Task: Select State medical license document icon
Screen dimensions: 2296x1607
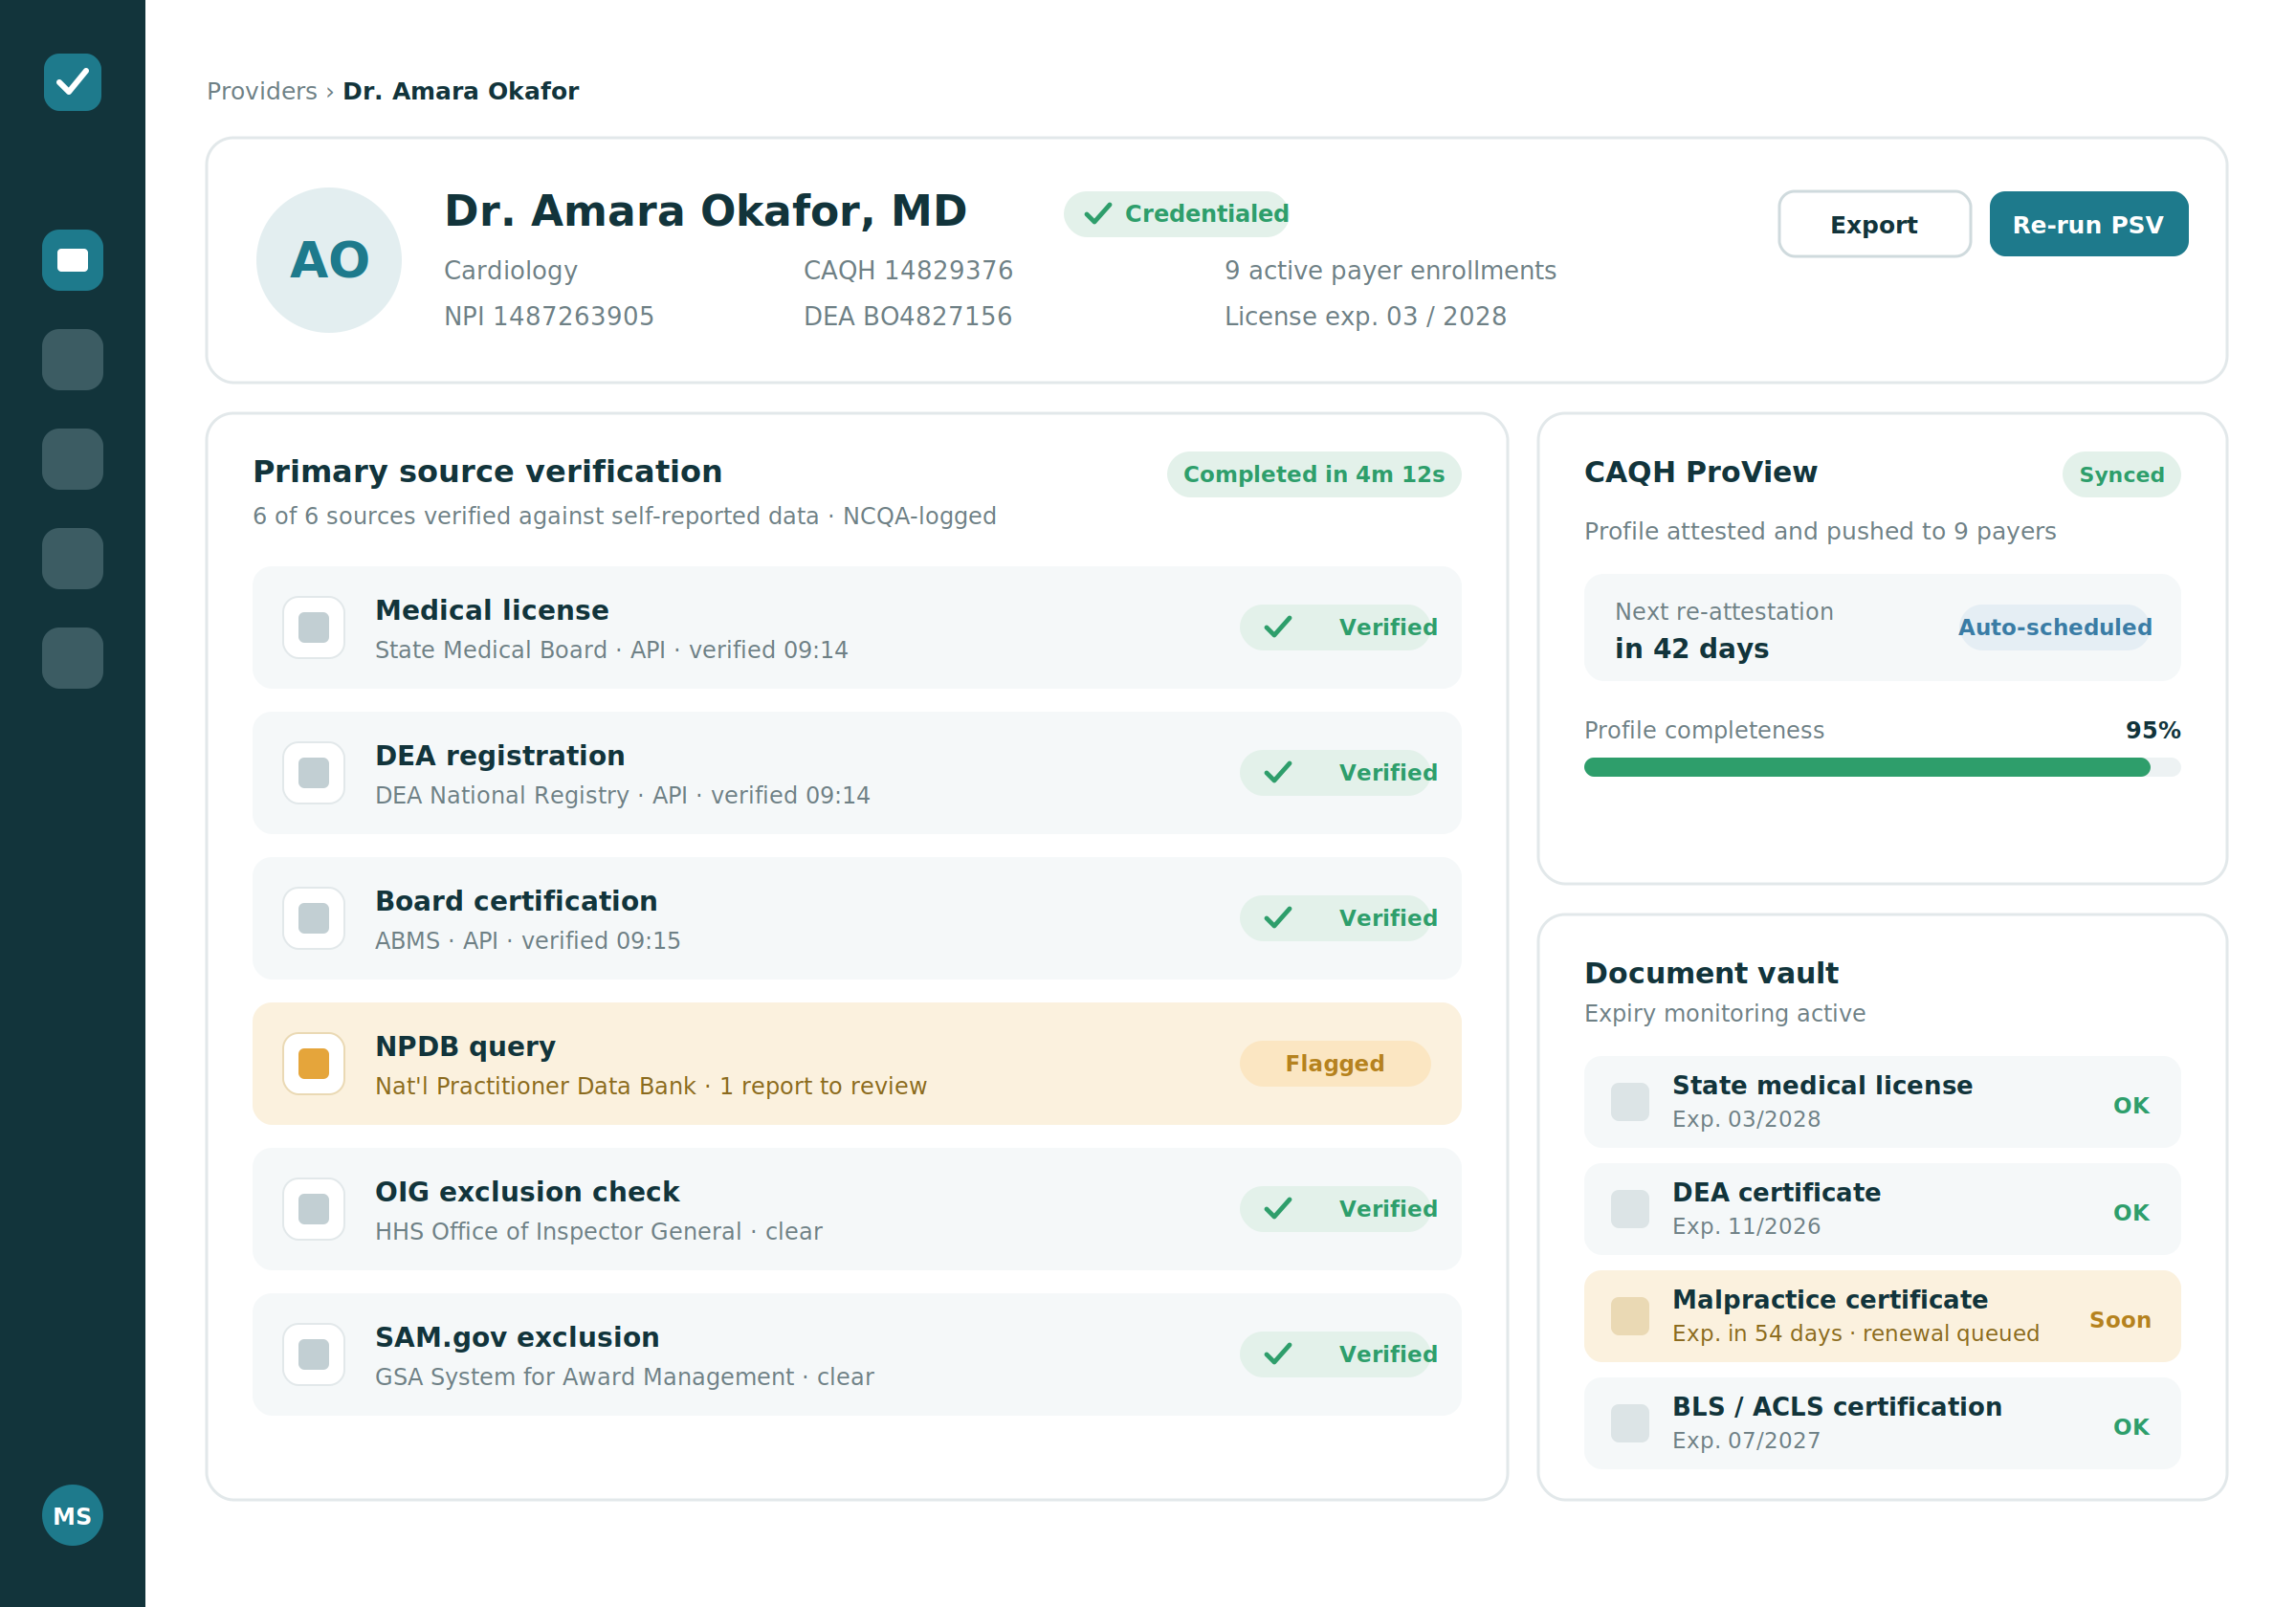Action: (x=1630, y=1102)
